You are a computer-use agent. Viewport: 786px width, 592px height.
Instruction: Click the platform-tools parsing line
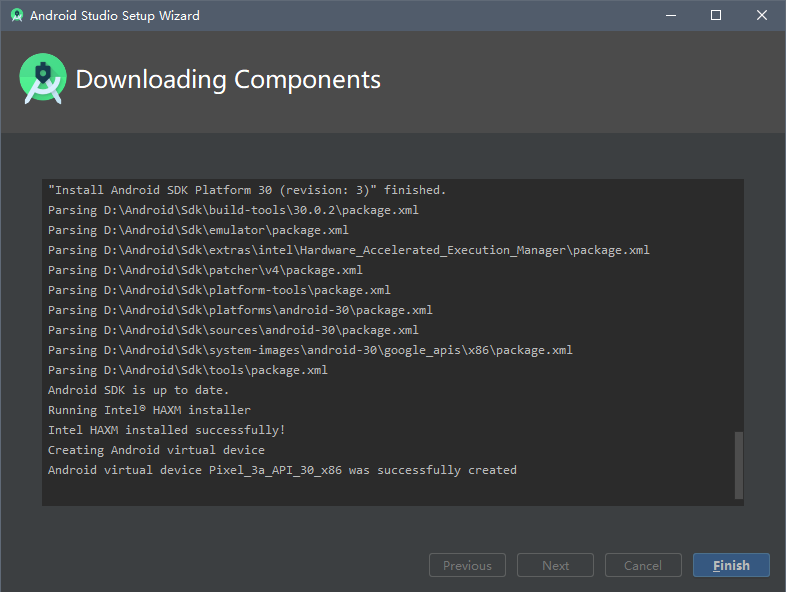219,290
